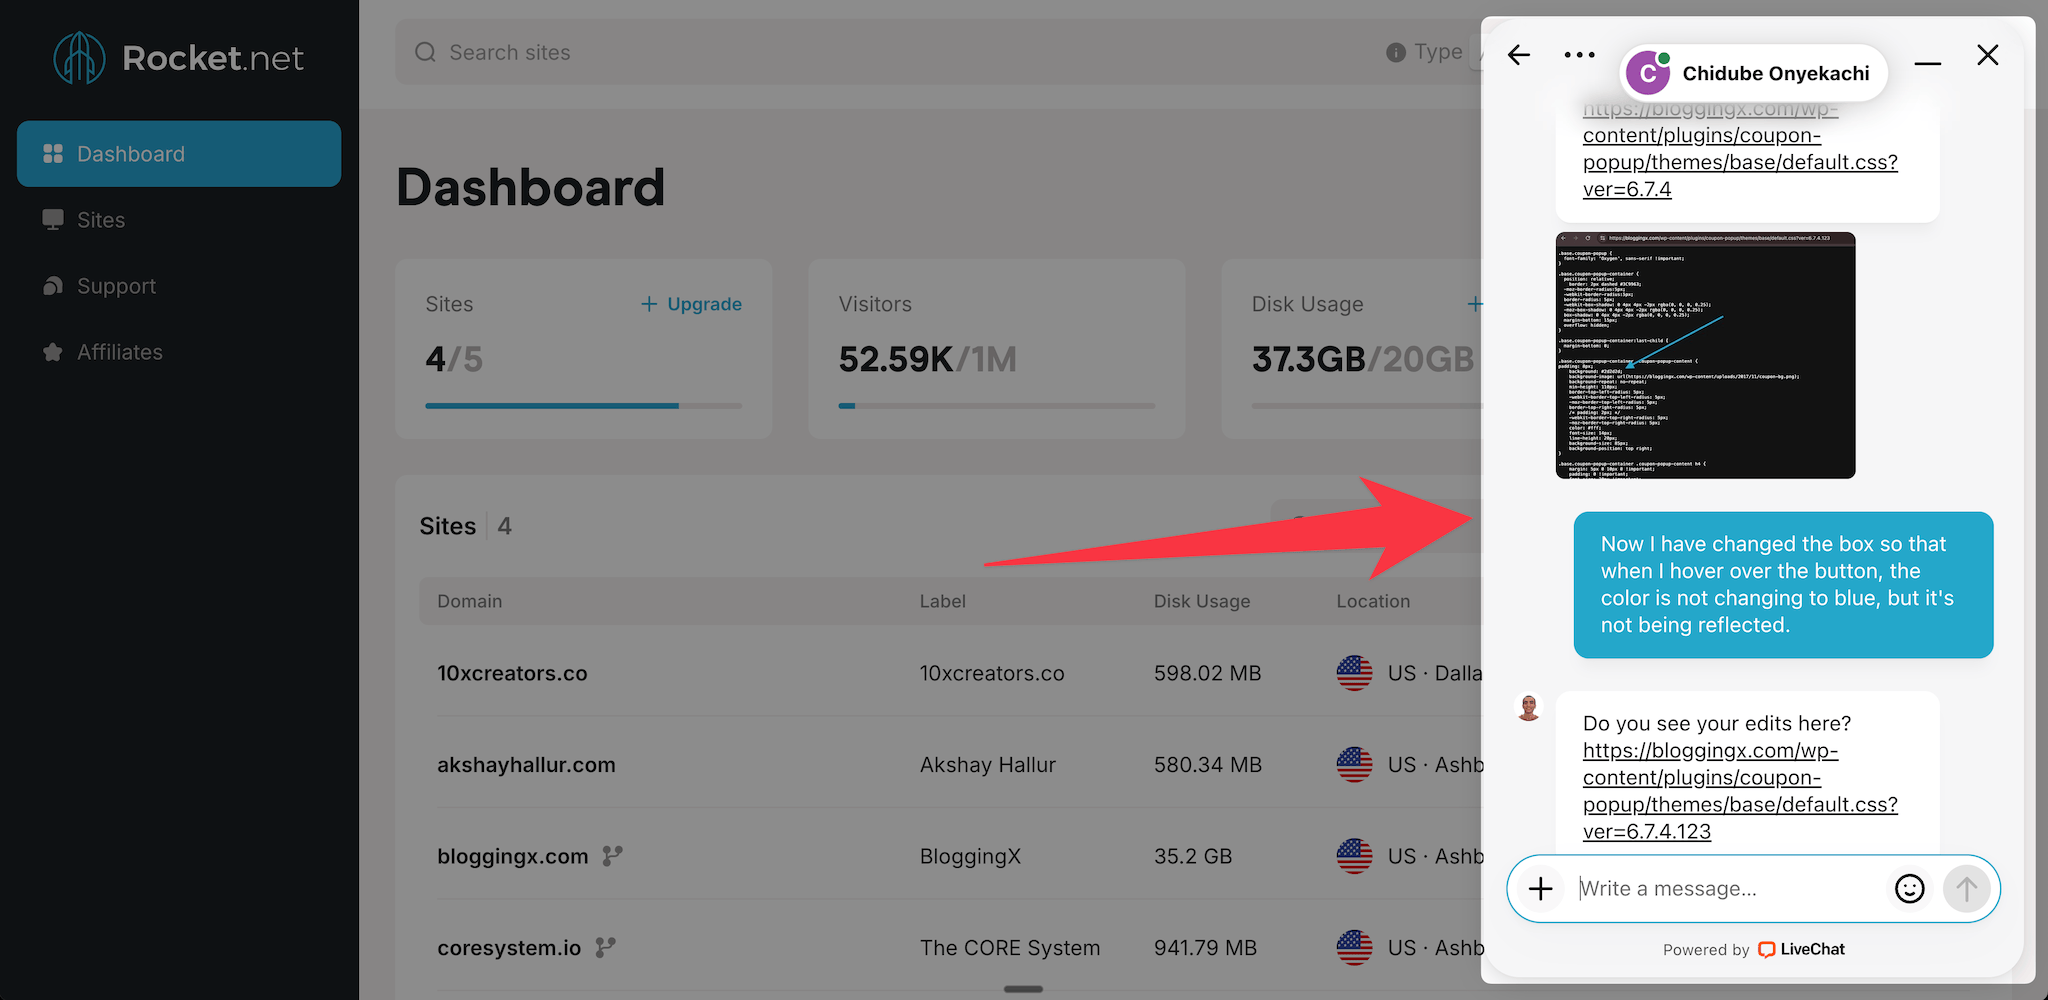
Task: Open the chat three-dots options menu
Action: 1579,55
